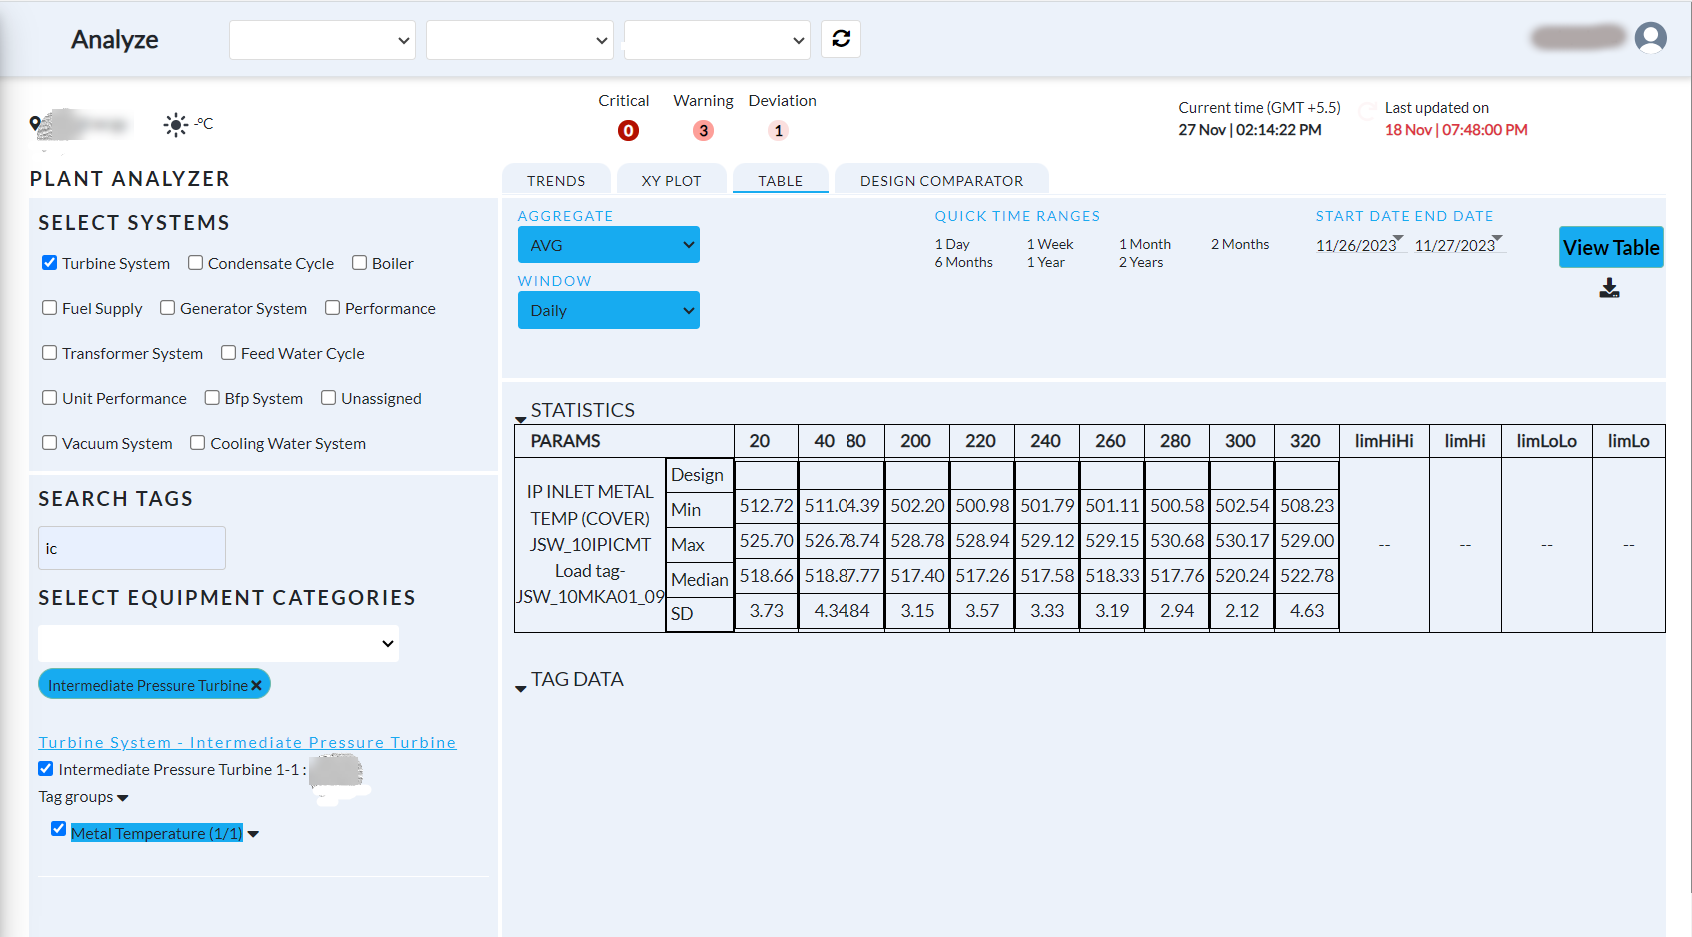
Task: Select the 1 Week quick range
Action: tap(1049, 244)
